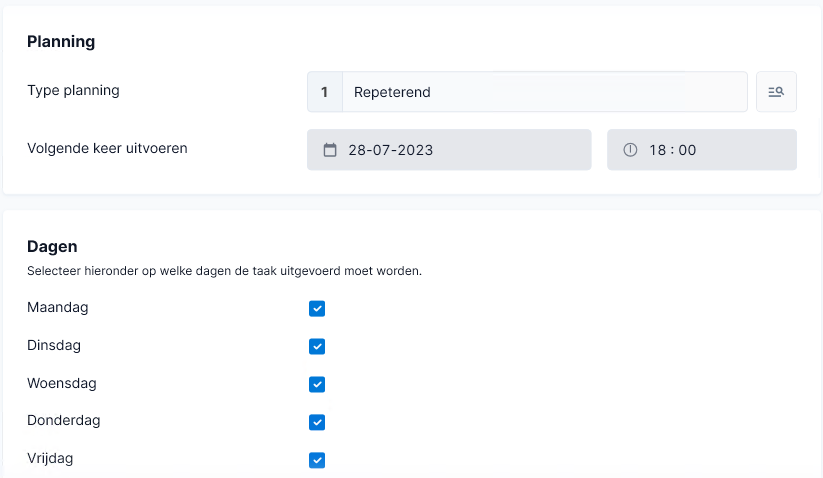Click the date field showing 28-07-2023
This screenshot has width=823, height=478.
pyautogui.click(x=449, y=150)
